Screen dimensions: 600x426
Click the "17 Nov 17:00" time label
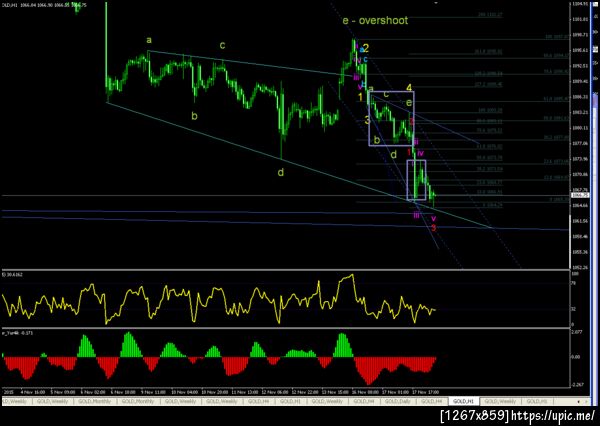coord(426,392)
